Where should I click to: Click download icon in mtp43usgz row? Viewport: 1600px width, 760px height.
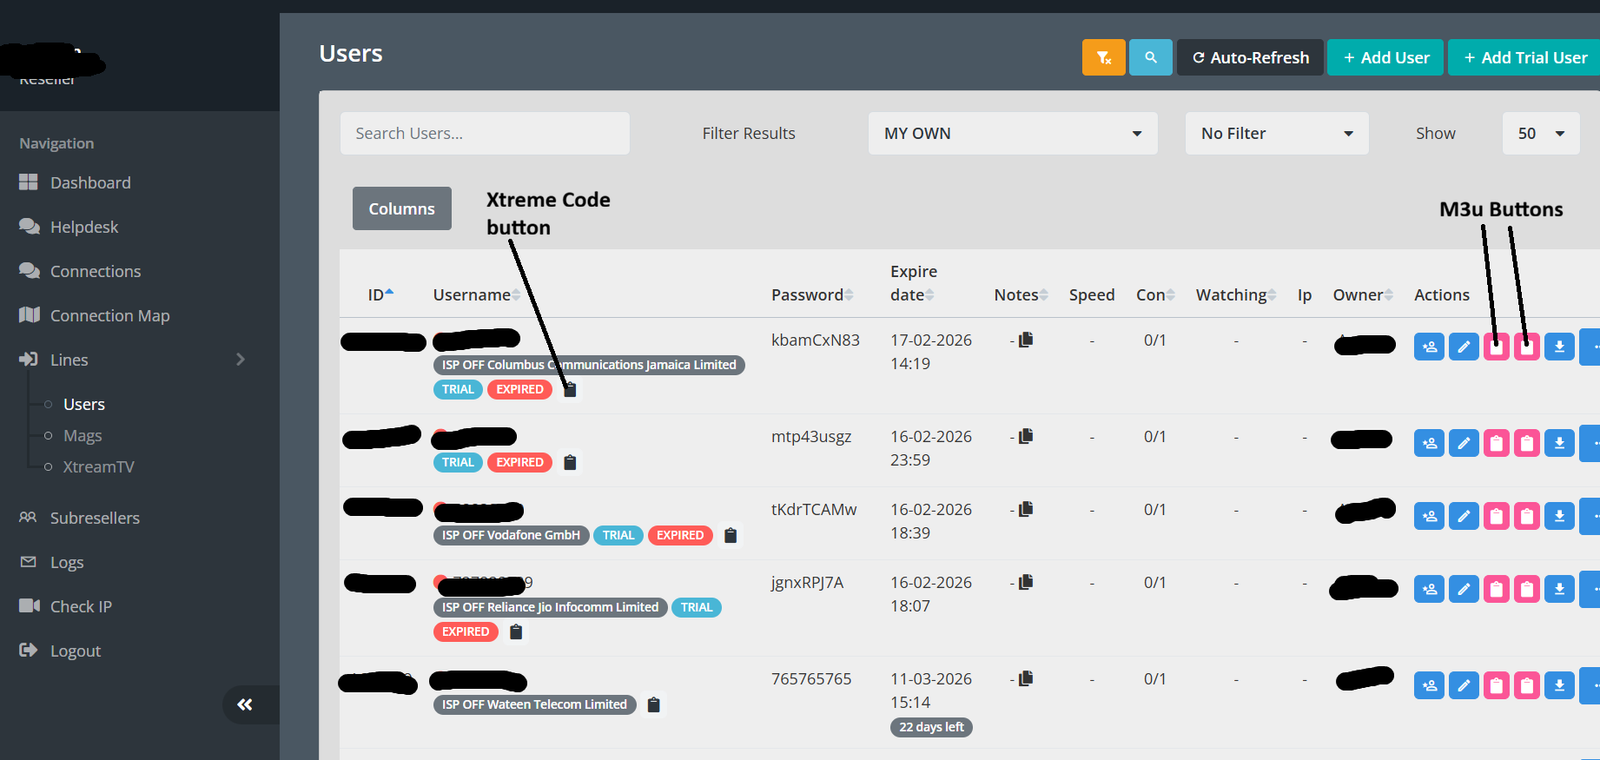click(1559, 443)
